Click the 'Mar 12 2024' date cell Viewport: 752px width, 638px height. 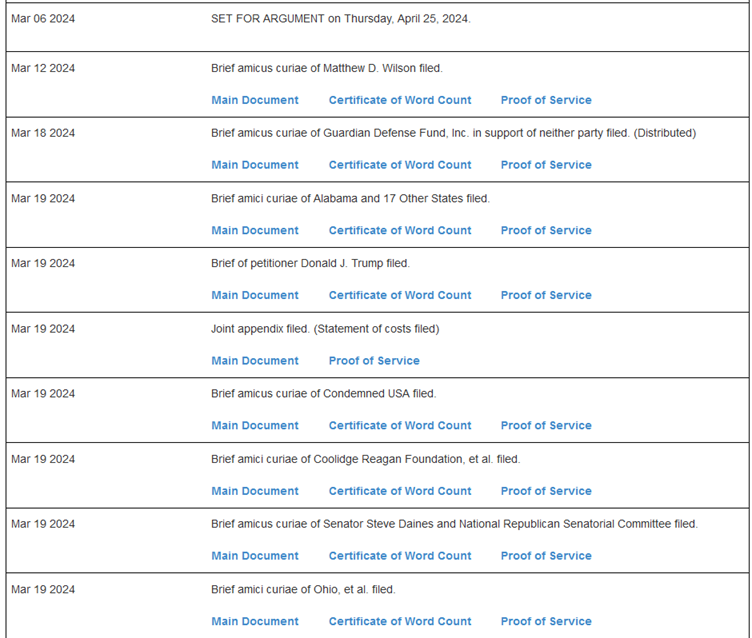point(43,68)
